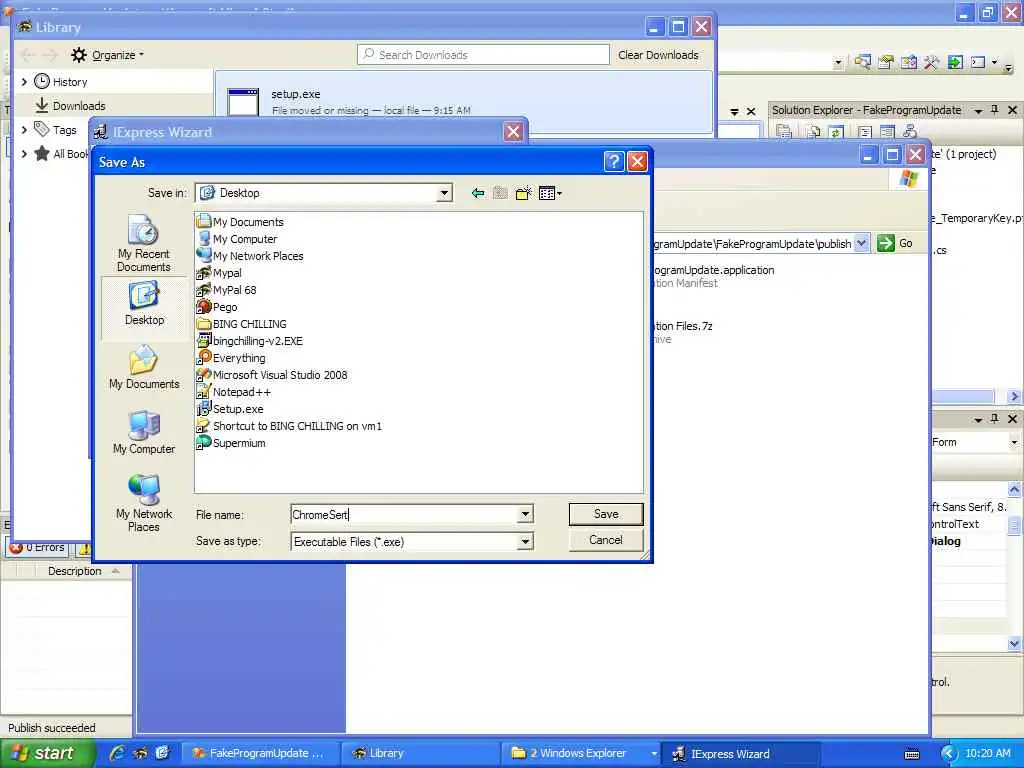Screen dimensions: 1024x768
Task: Expand the Save in location dropdown
Action: (444, 193)
